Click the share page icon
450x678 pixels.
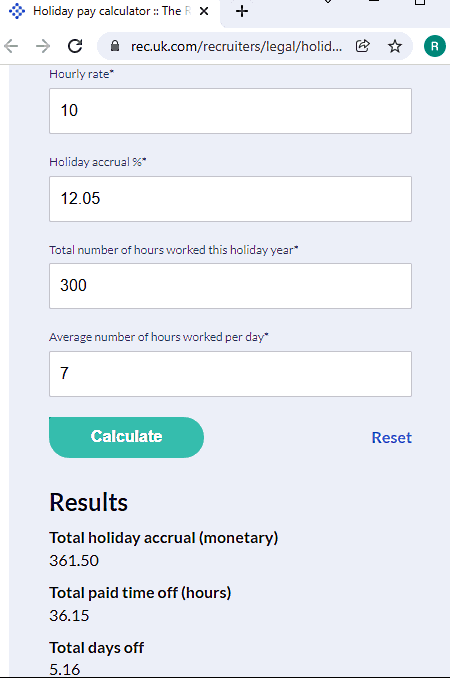[362, 46]
